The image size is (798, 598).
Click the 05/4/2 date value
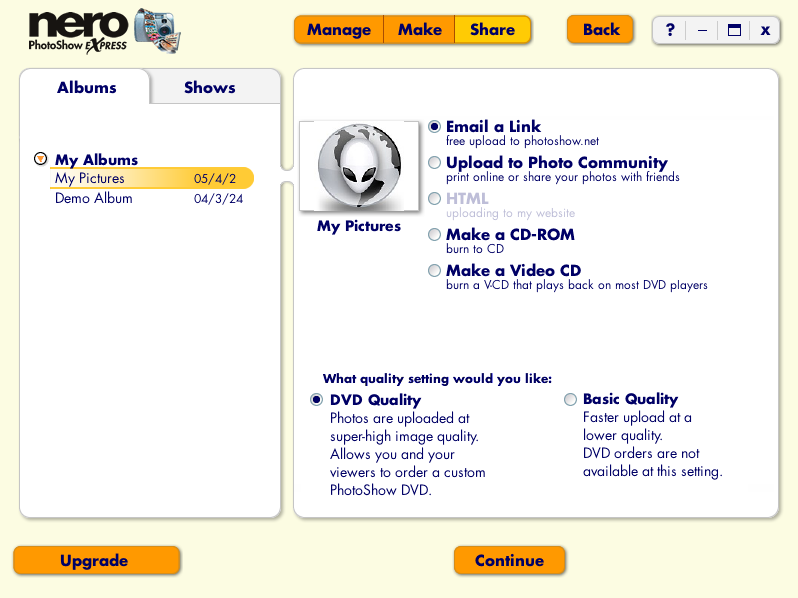[x=215, y=179]
